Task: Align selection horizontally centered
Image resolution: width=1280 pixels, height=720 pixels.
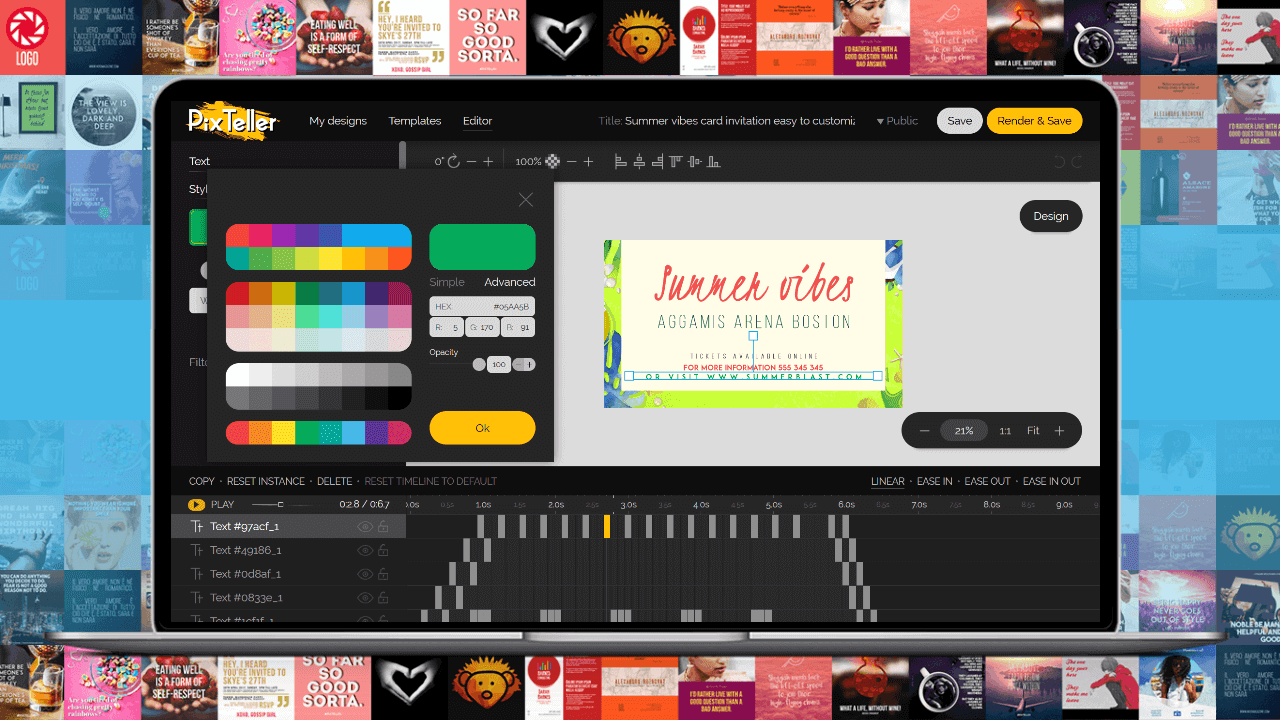Action: pyautogui.click(x=639, y=161)
